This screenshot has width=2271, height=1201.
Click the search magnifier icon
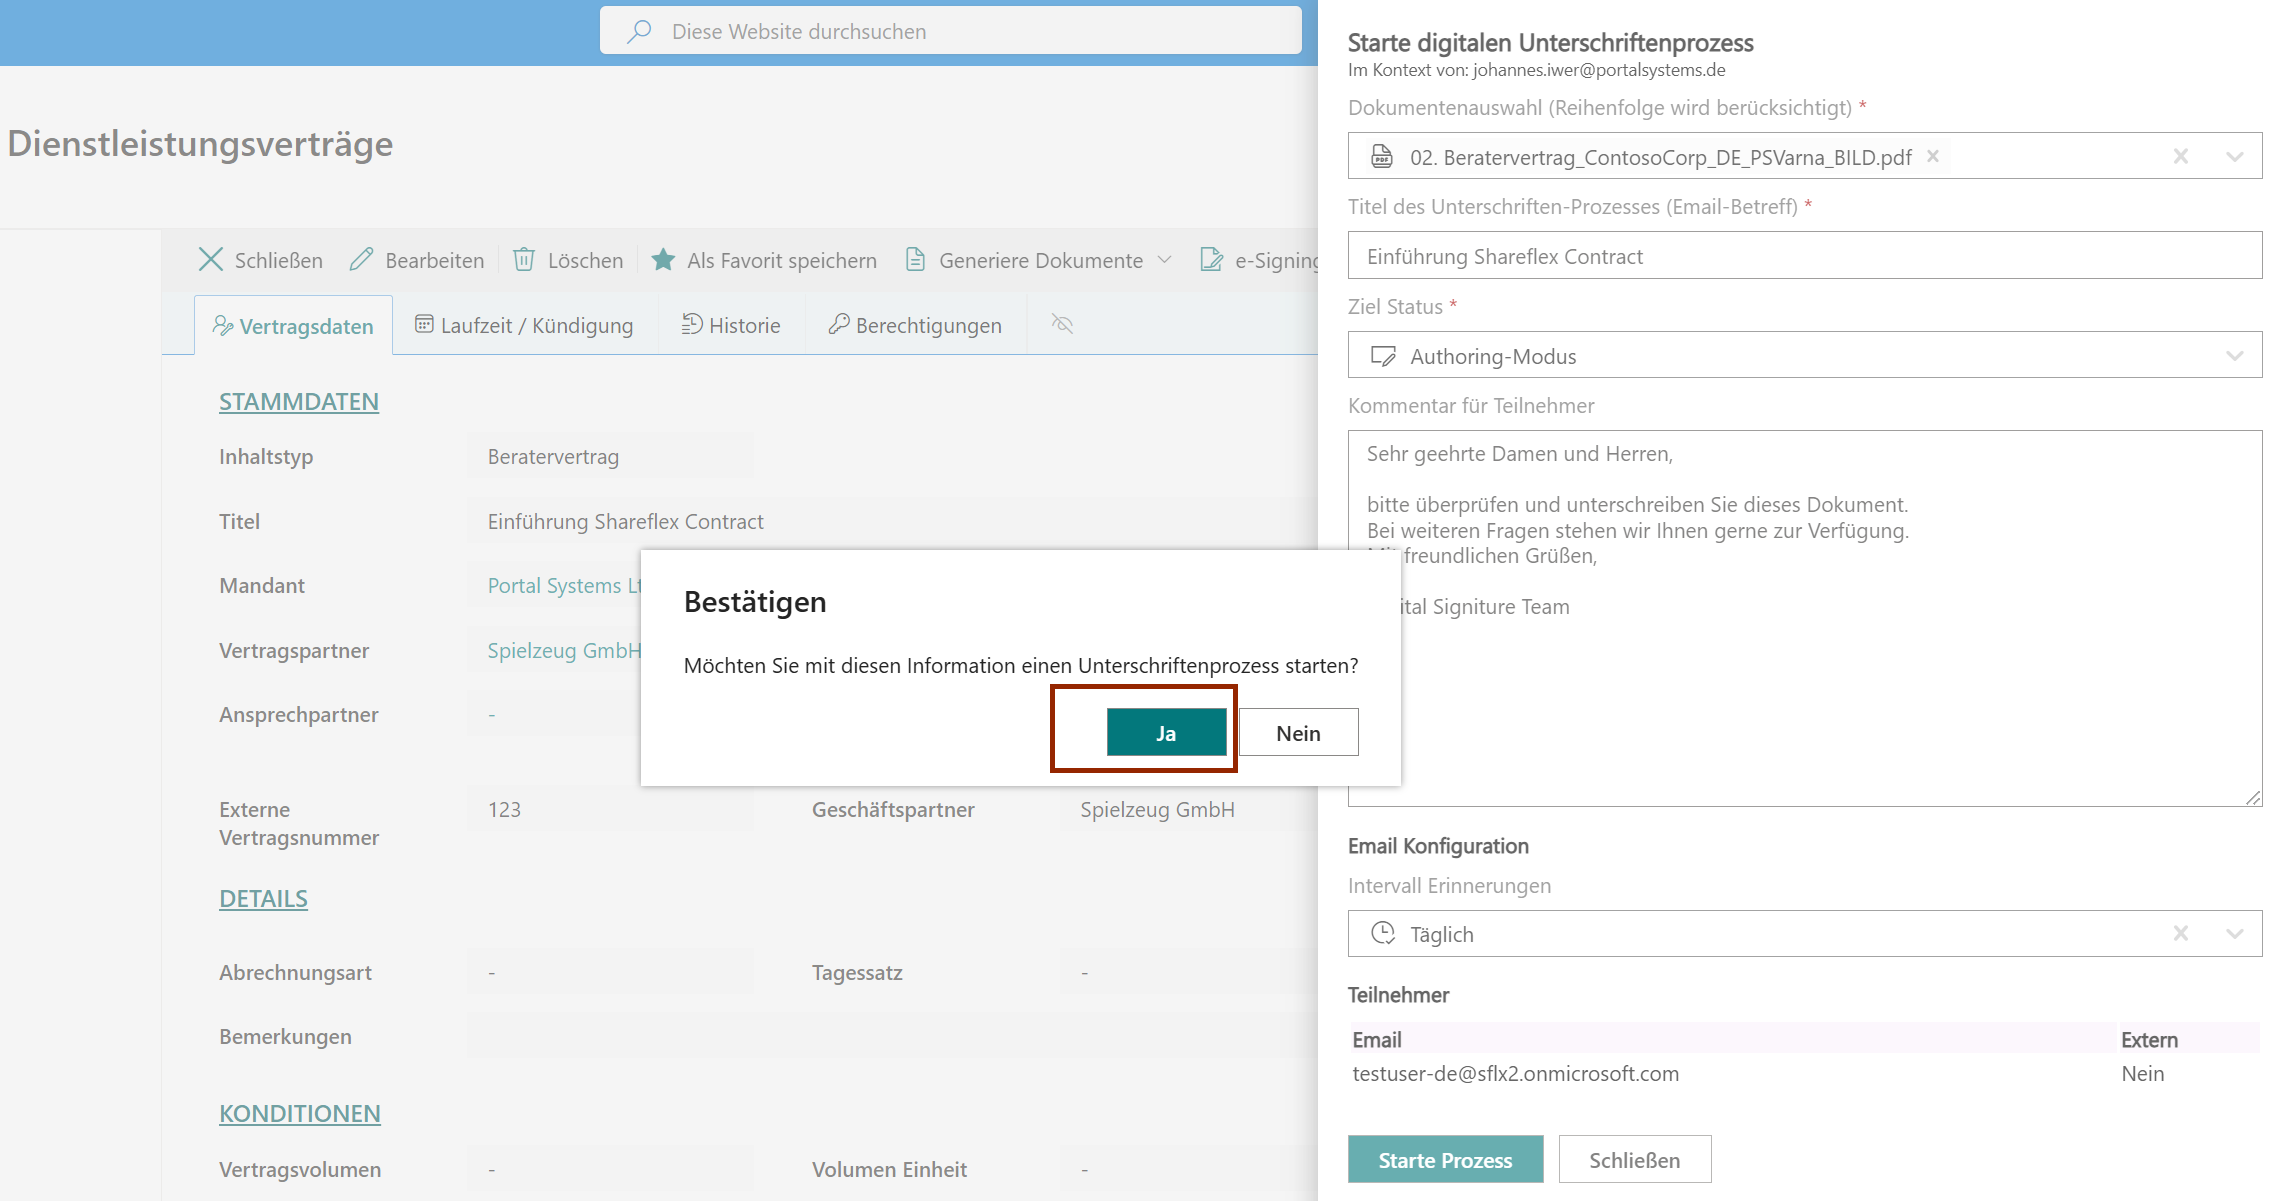pyautogui.click(x=639, y=31)
